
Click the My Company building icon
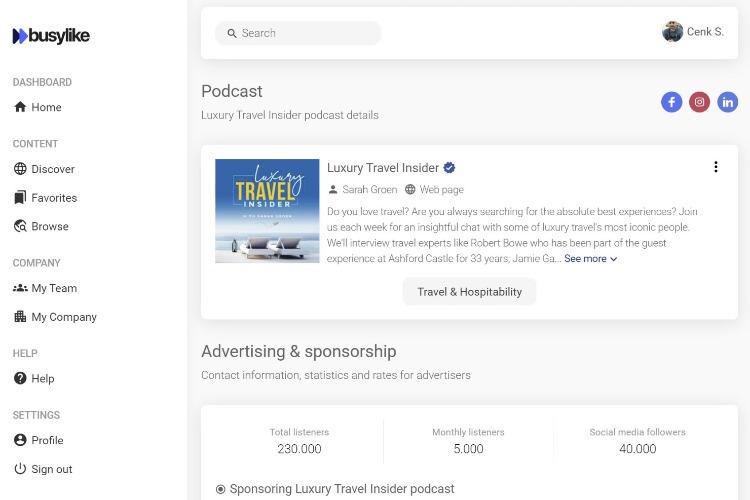20,316
